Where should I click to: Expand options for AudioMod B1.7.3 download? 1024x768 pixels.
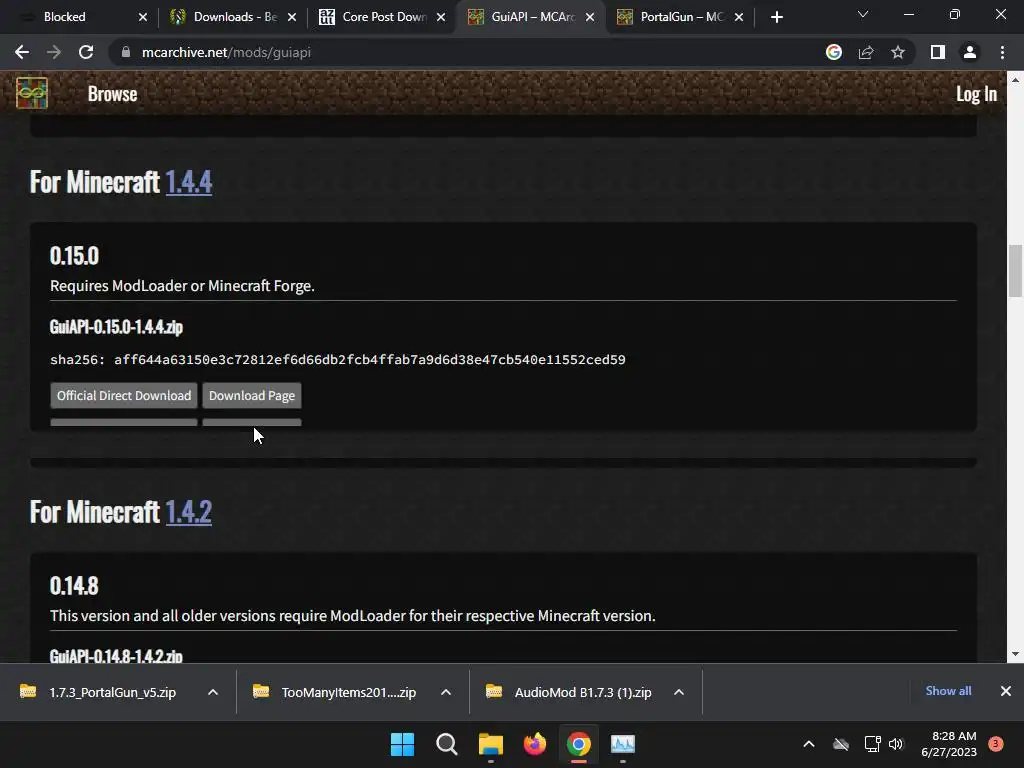click(679, 692)
